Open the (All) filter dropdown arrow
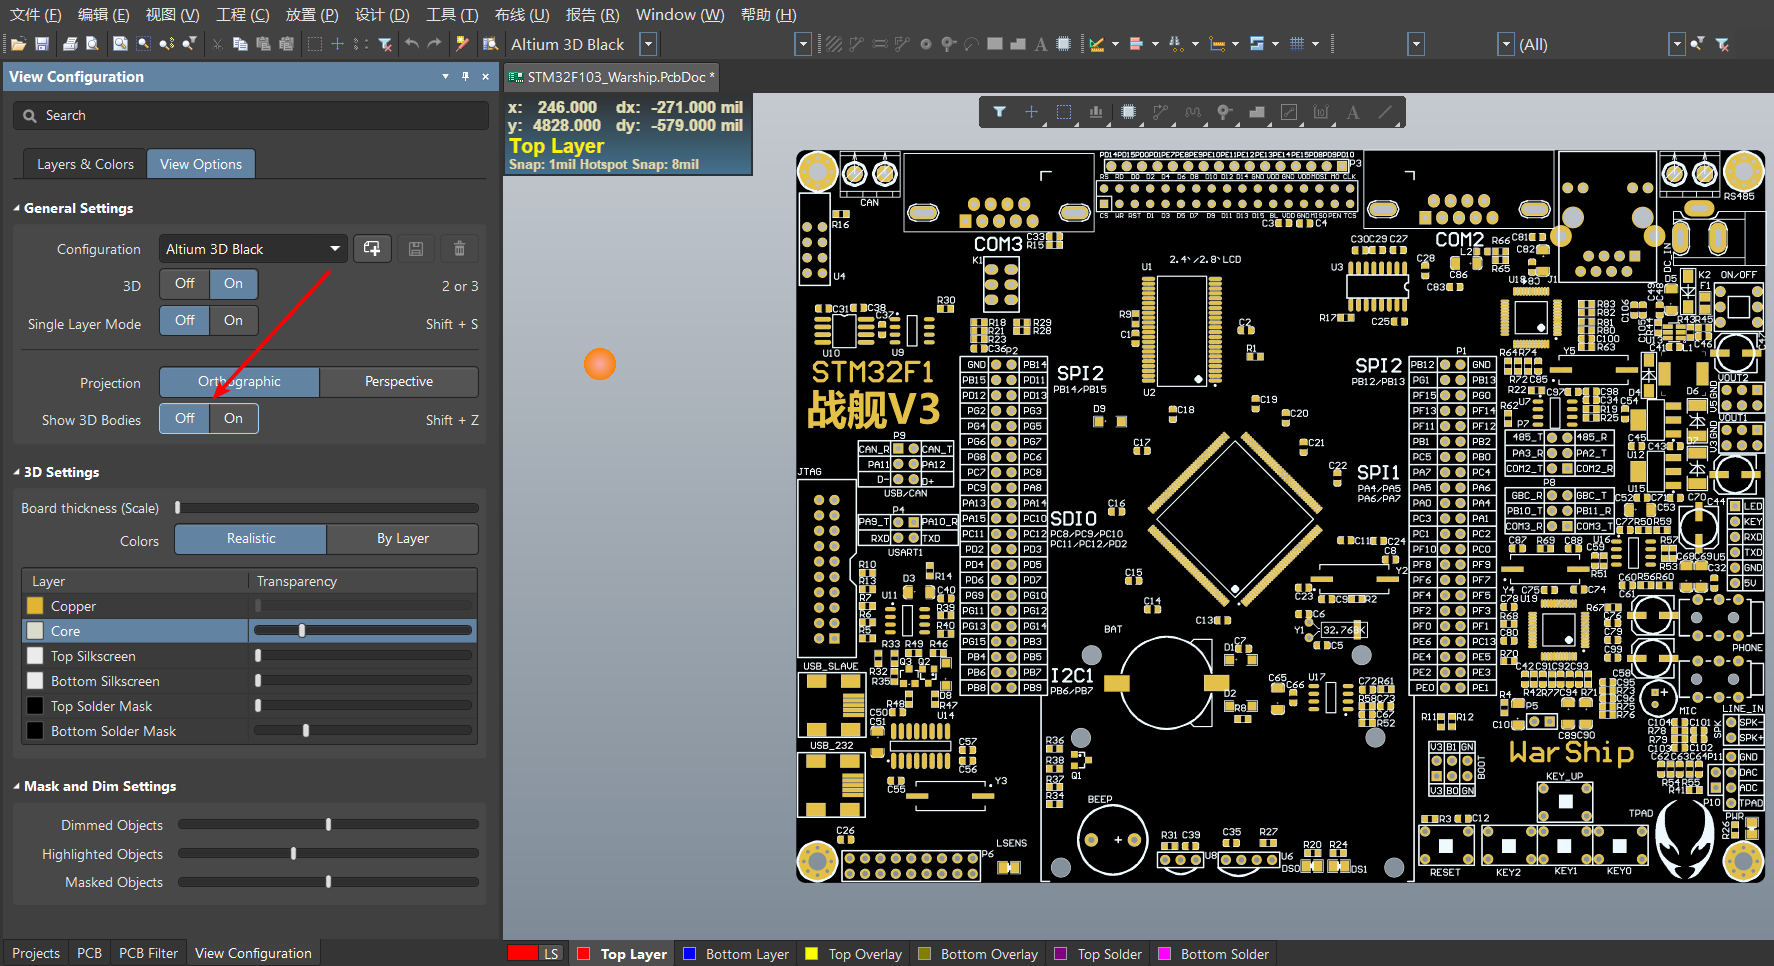This screenshot has height=966, width=1774. 1677,44
